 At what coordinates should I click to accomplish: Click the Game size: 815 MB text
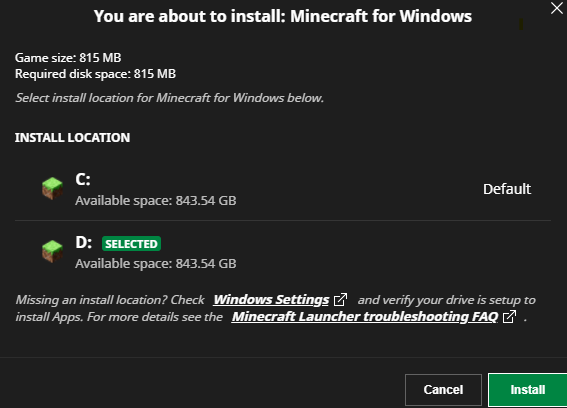(x=68, y=58)
